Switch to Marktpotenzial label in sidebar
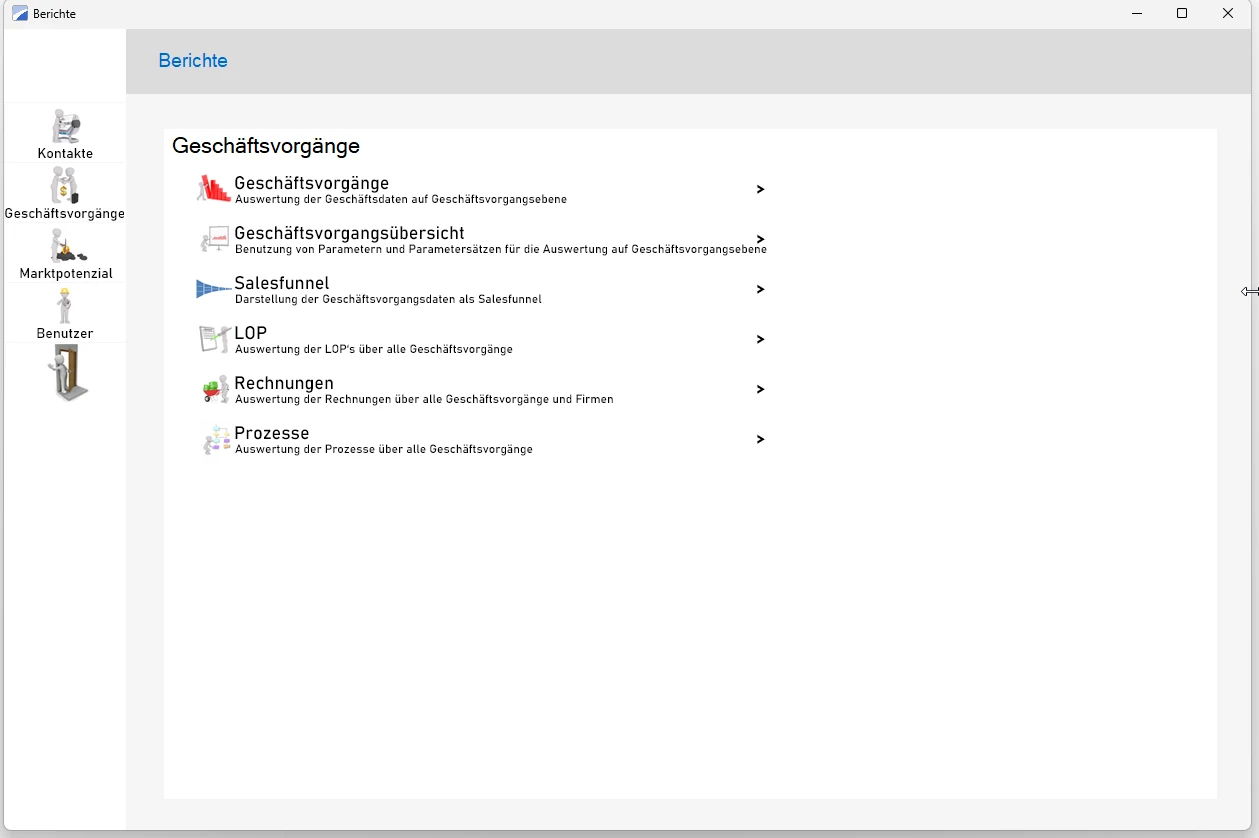The height and width of the screenshot is (838, 1259). (66, 274)
